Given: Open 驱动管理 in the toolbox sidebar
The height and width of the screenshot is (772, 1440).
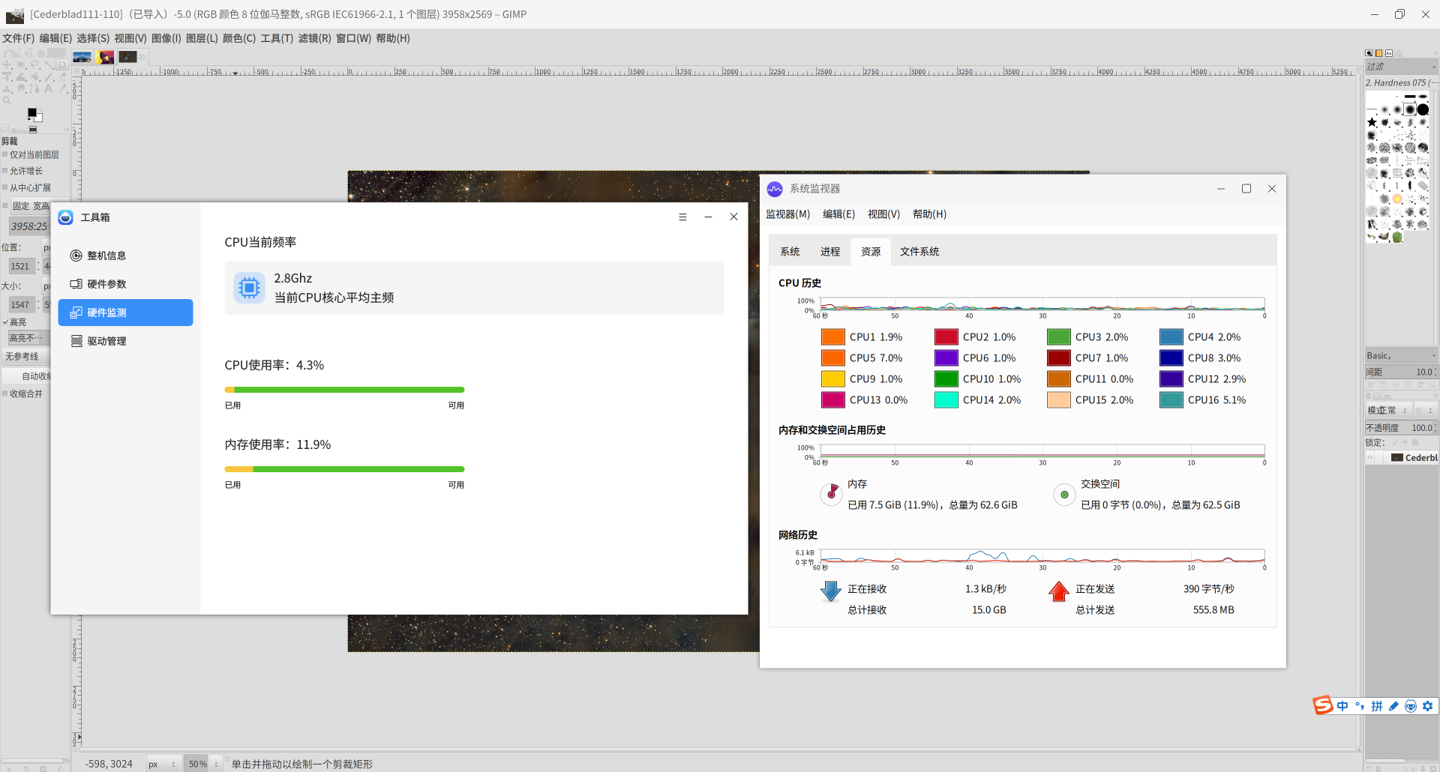Looking at the screenshot, I should coord(106,341).
